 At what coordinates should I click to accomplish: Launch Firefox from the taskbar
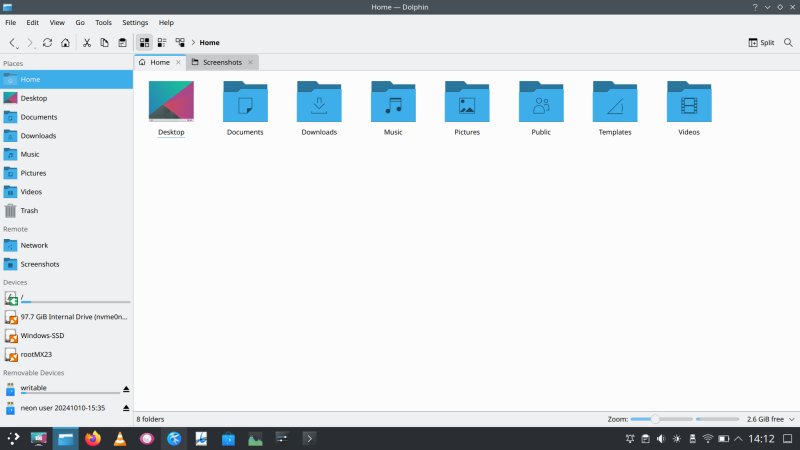pyautogui.click(x=93, y=438)
